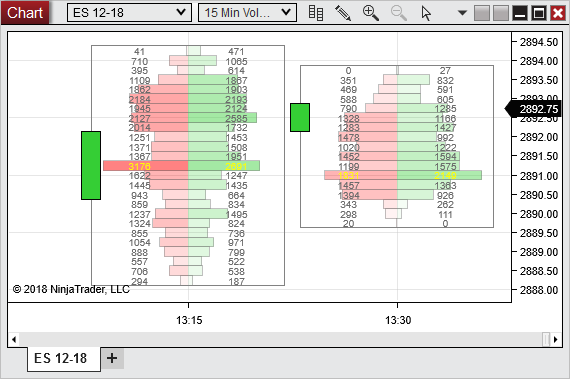
Task: Click the 2894.50 price axis label
Action: click(x=539, y=42)
